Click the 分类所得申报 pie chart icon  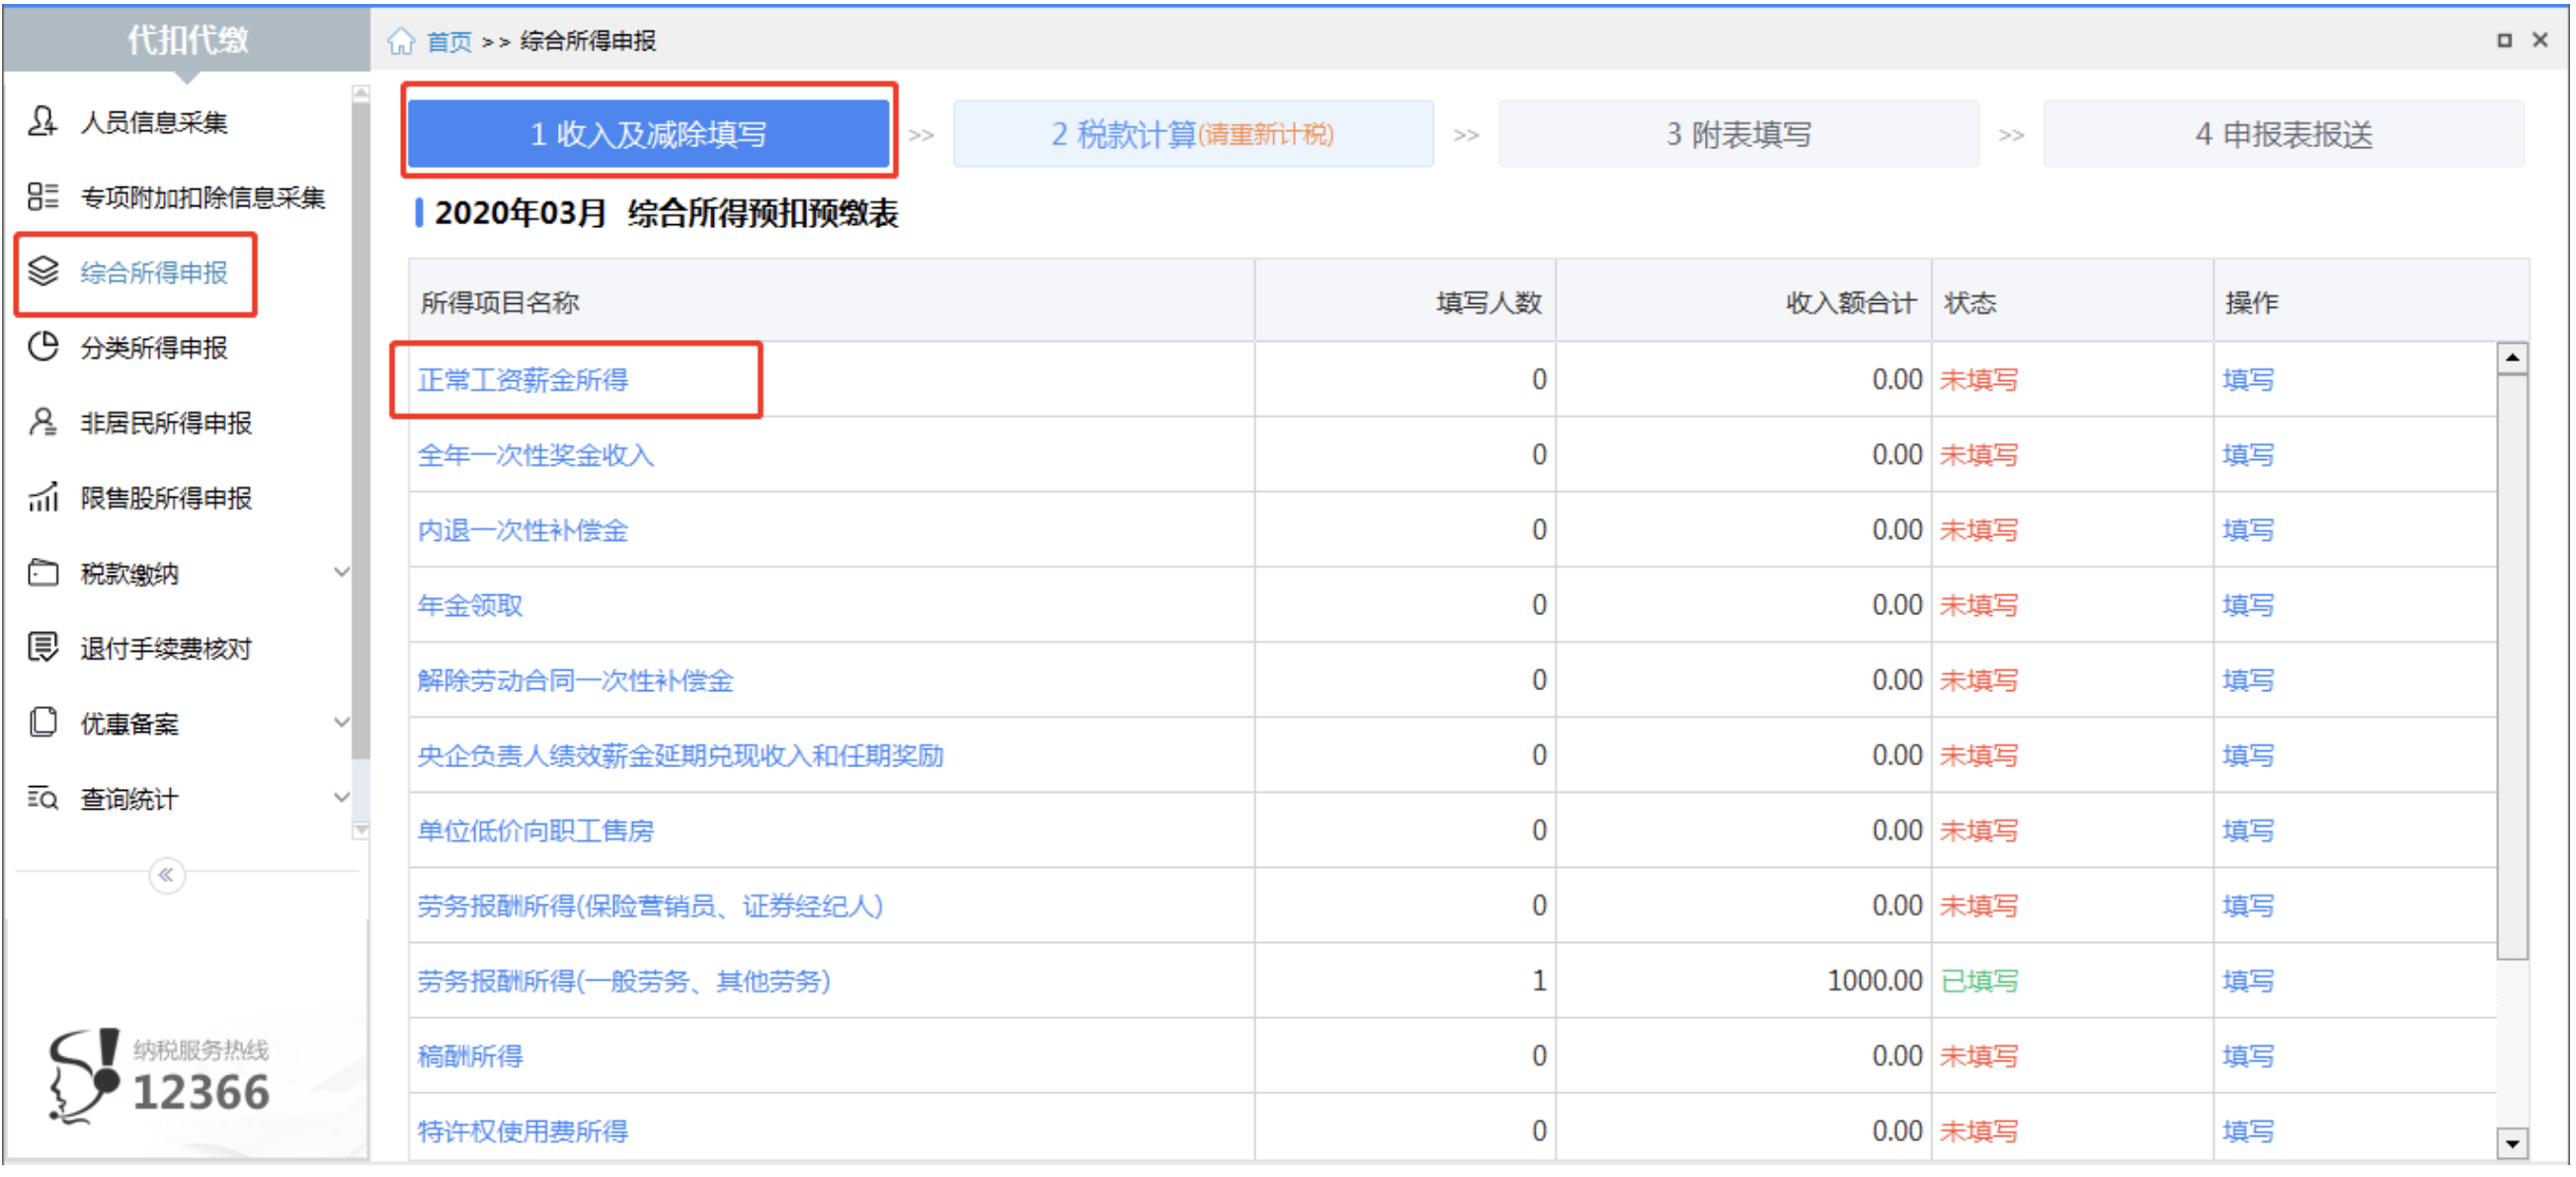[43, 347]
